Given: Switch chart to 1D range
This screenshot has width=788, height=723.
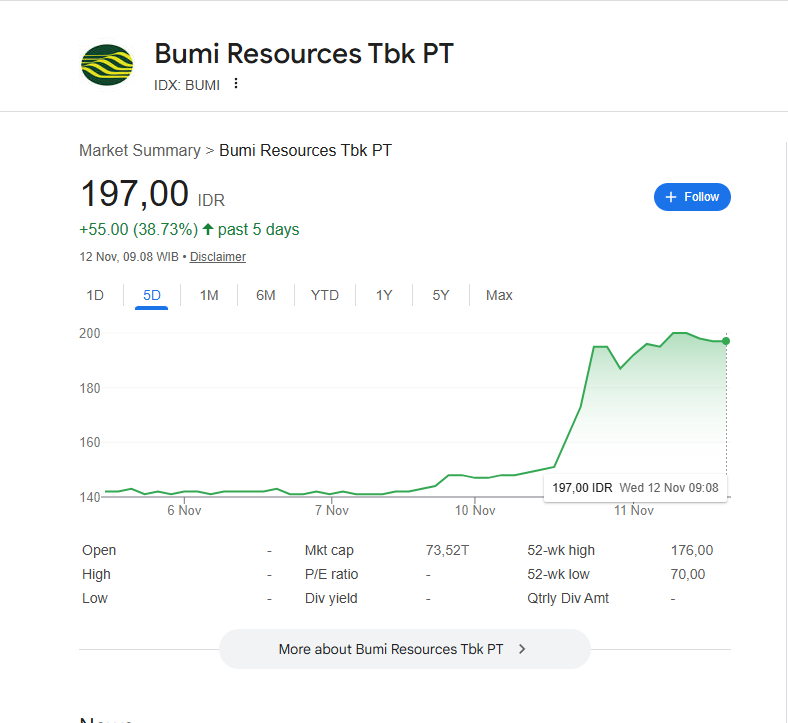Looking at the screenshot, I should (95, 295).
